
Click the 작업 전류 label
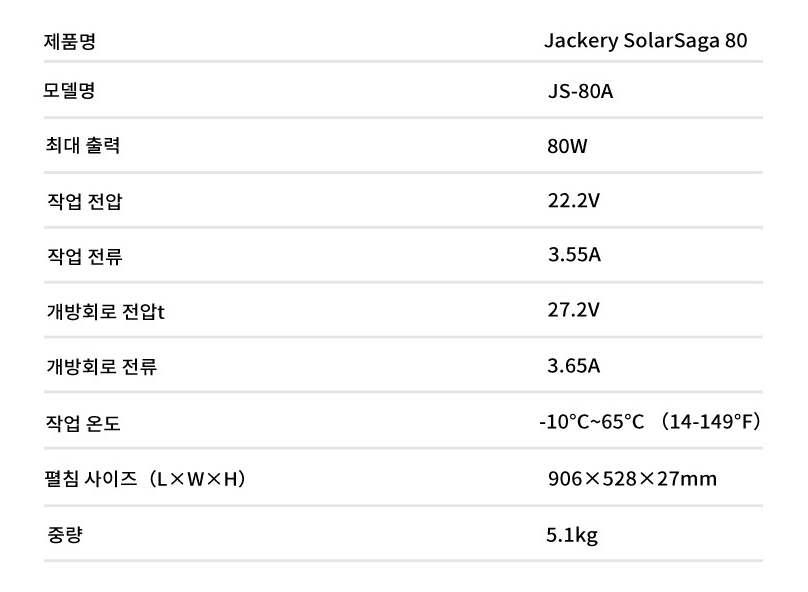click(x=85, y=256)
